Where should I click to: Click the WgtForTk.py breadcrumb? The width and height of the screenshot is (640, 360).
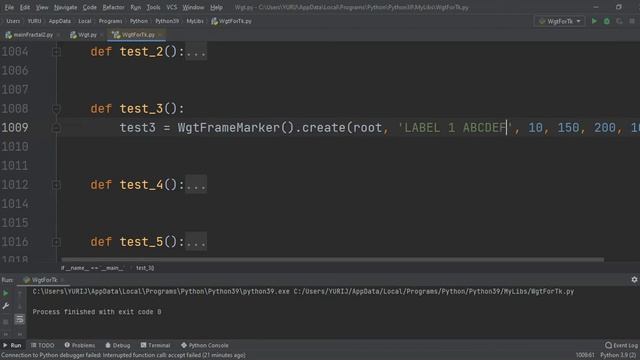pyautogui.click(x=231, y=21)
